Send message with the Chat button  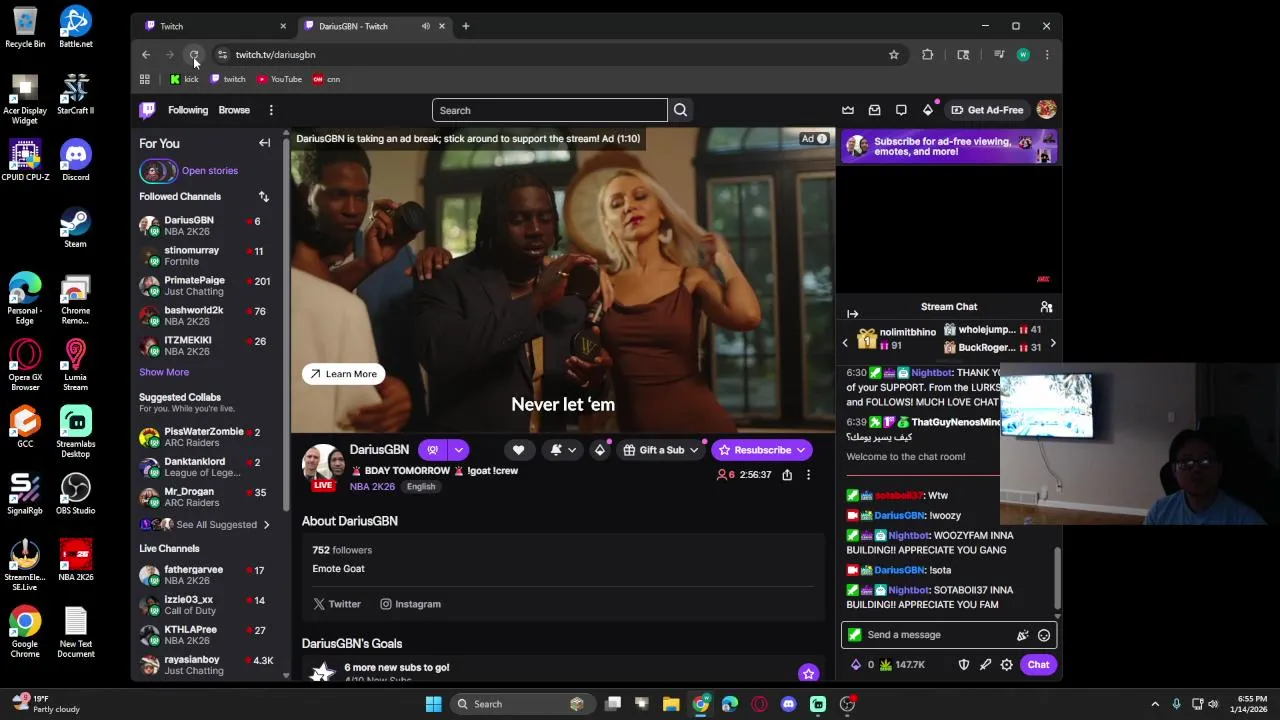pyautogui.click(x=1038, y=665)
